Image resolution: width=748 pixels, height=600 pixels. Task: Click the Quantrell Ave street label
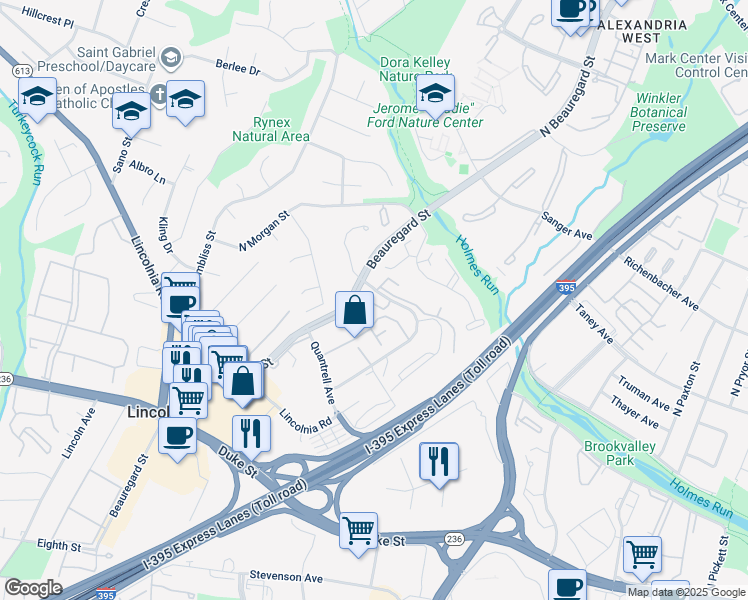(x=322, y=373)
